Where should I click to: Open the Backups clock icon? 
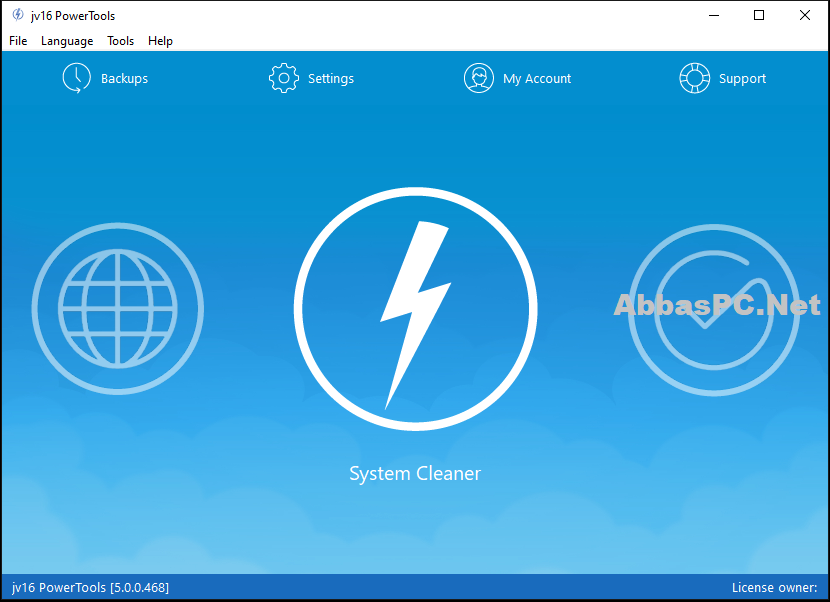[77, 78]
